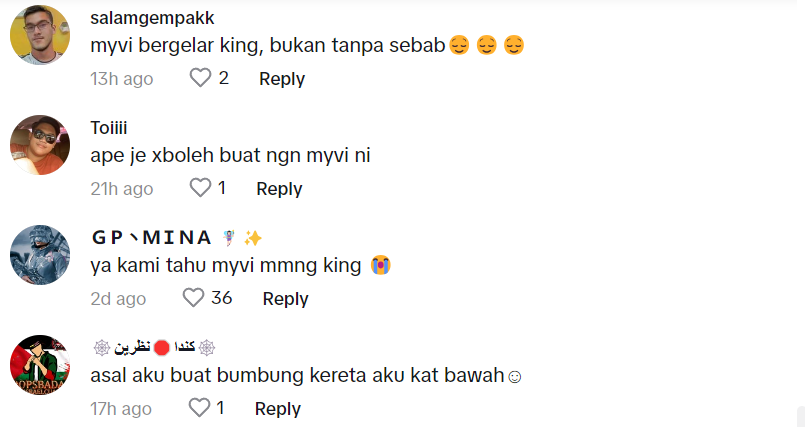
Task: Like the GP MINA comment heart
Action: (x=194, y=298)
